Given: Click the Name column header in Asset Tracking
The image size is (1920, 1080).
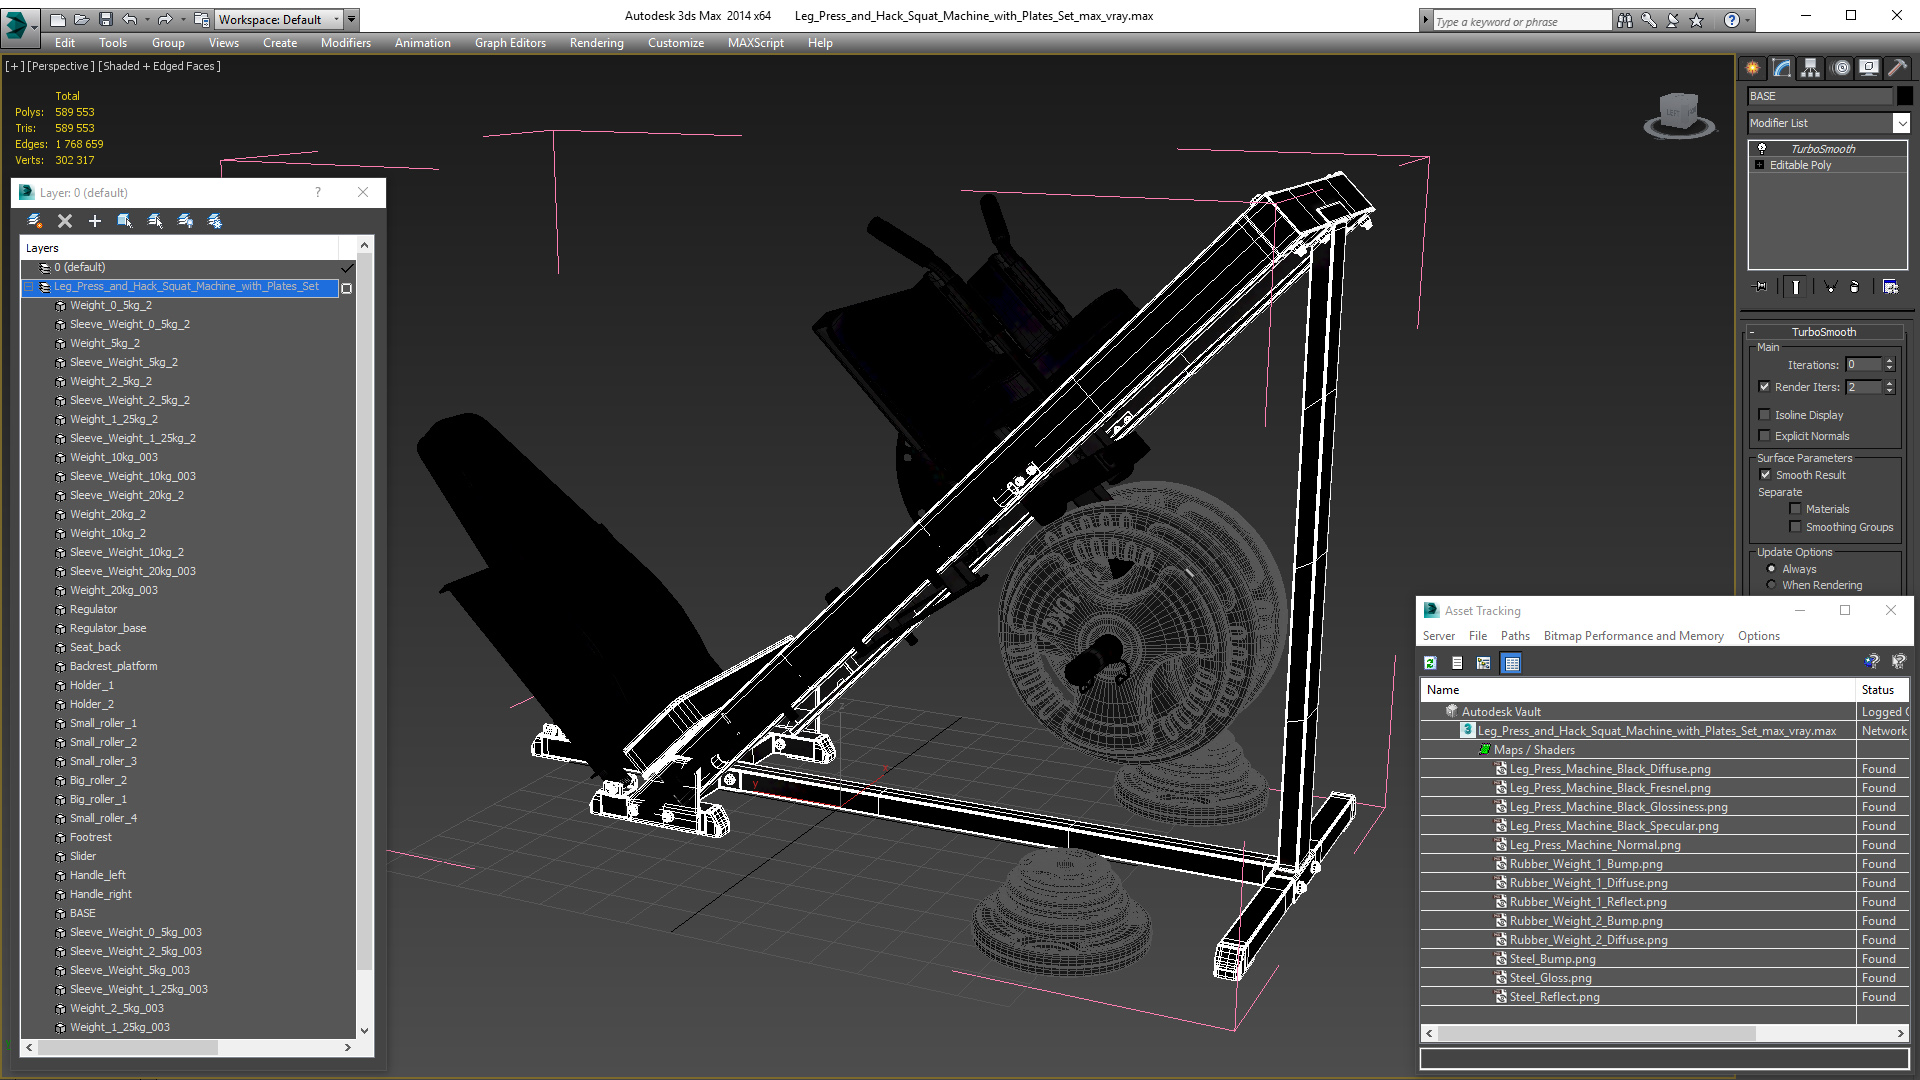Looking at the screenshot, I should (1638, 690).
